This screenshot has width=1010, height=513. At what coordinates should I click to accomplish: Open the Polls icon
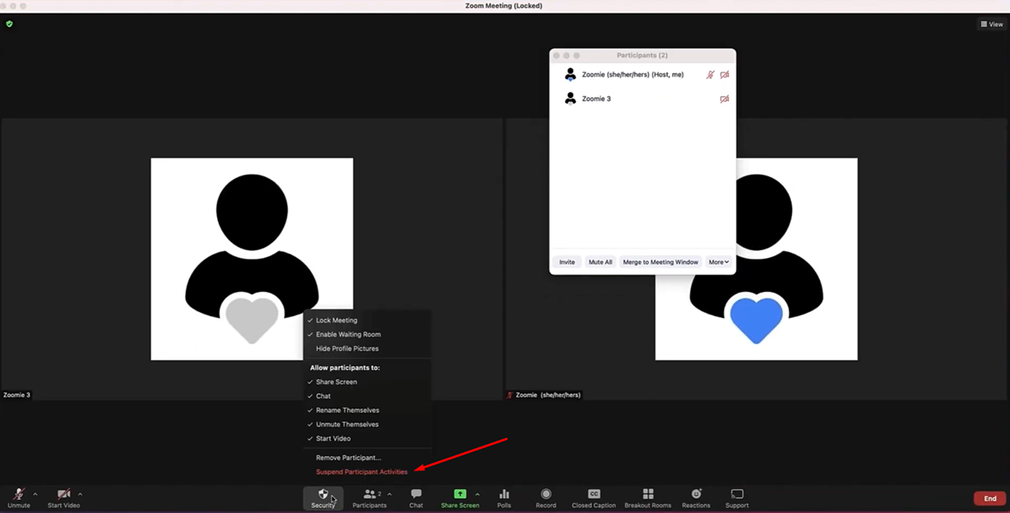click(x=504, y=494)
